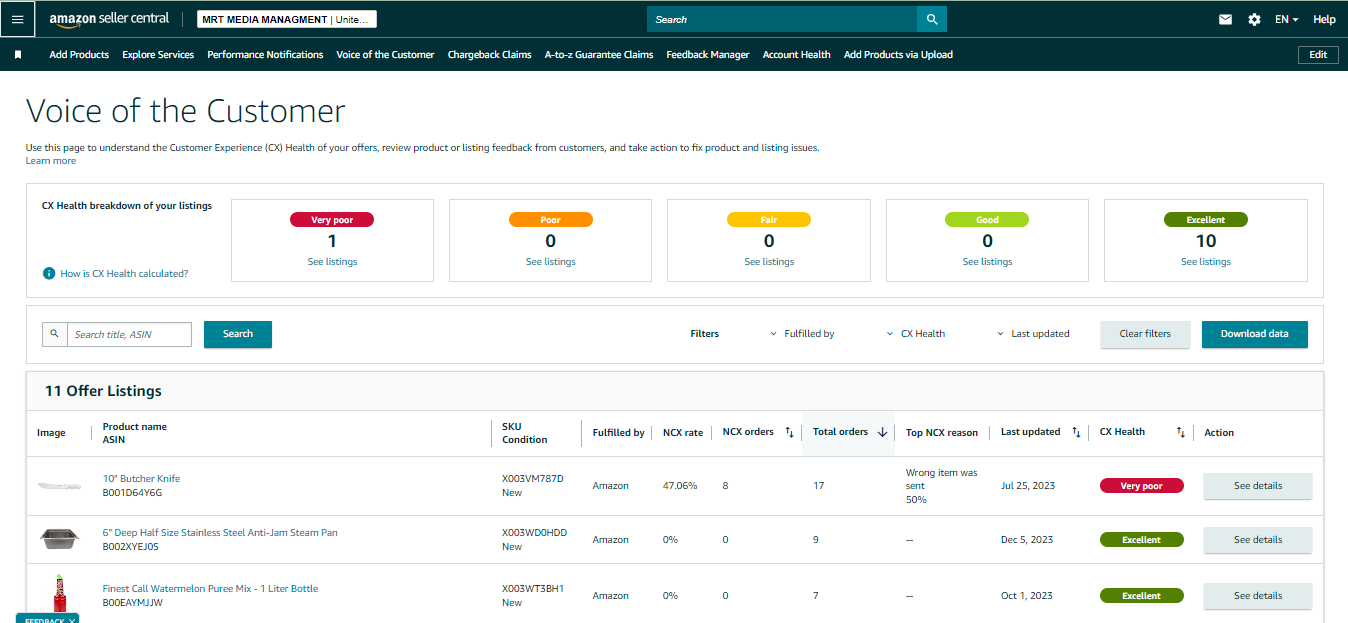1348x623 pixels.
Task: Click the teal Search button
Action: tap(238, 334)
